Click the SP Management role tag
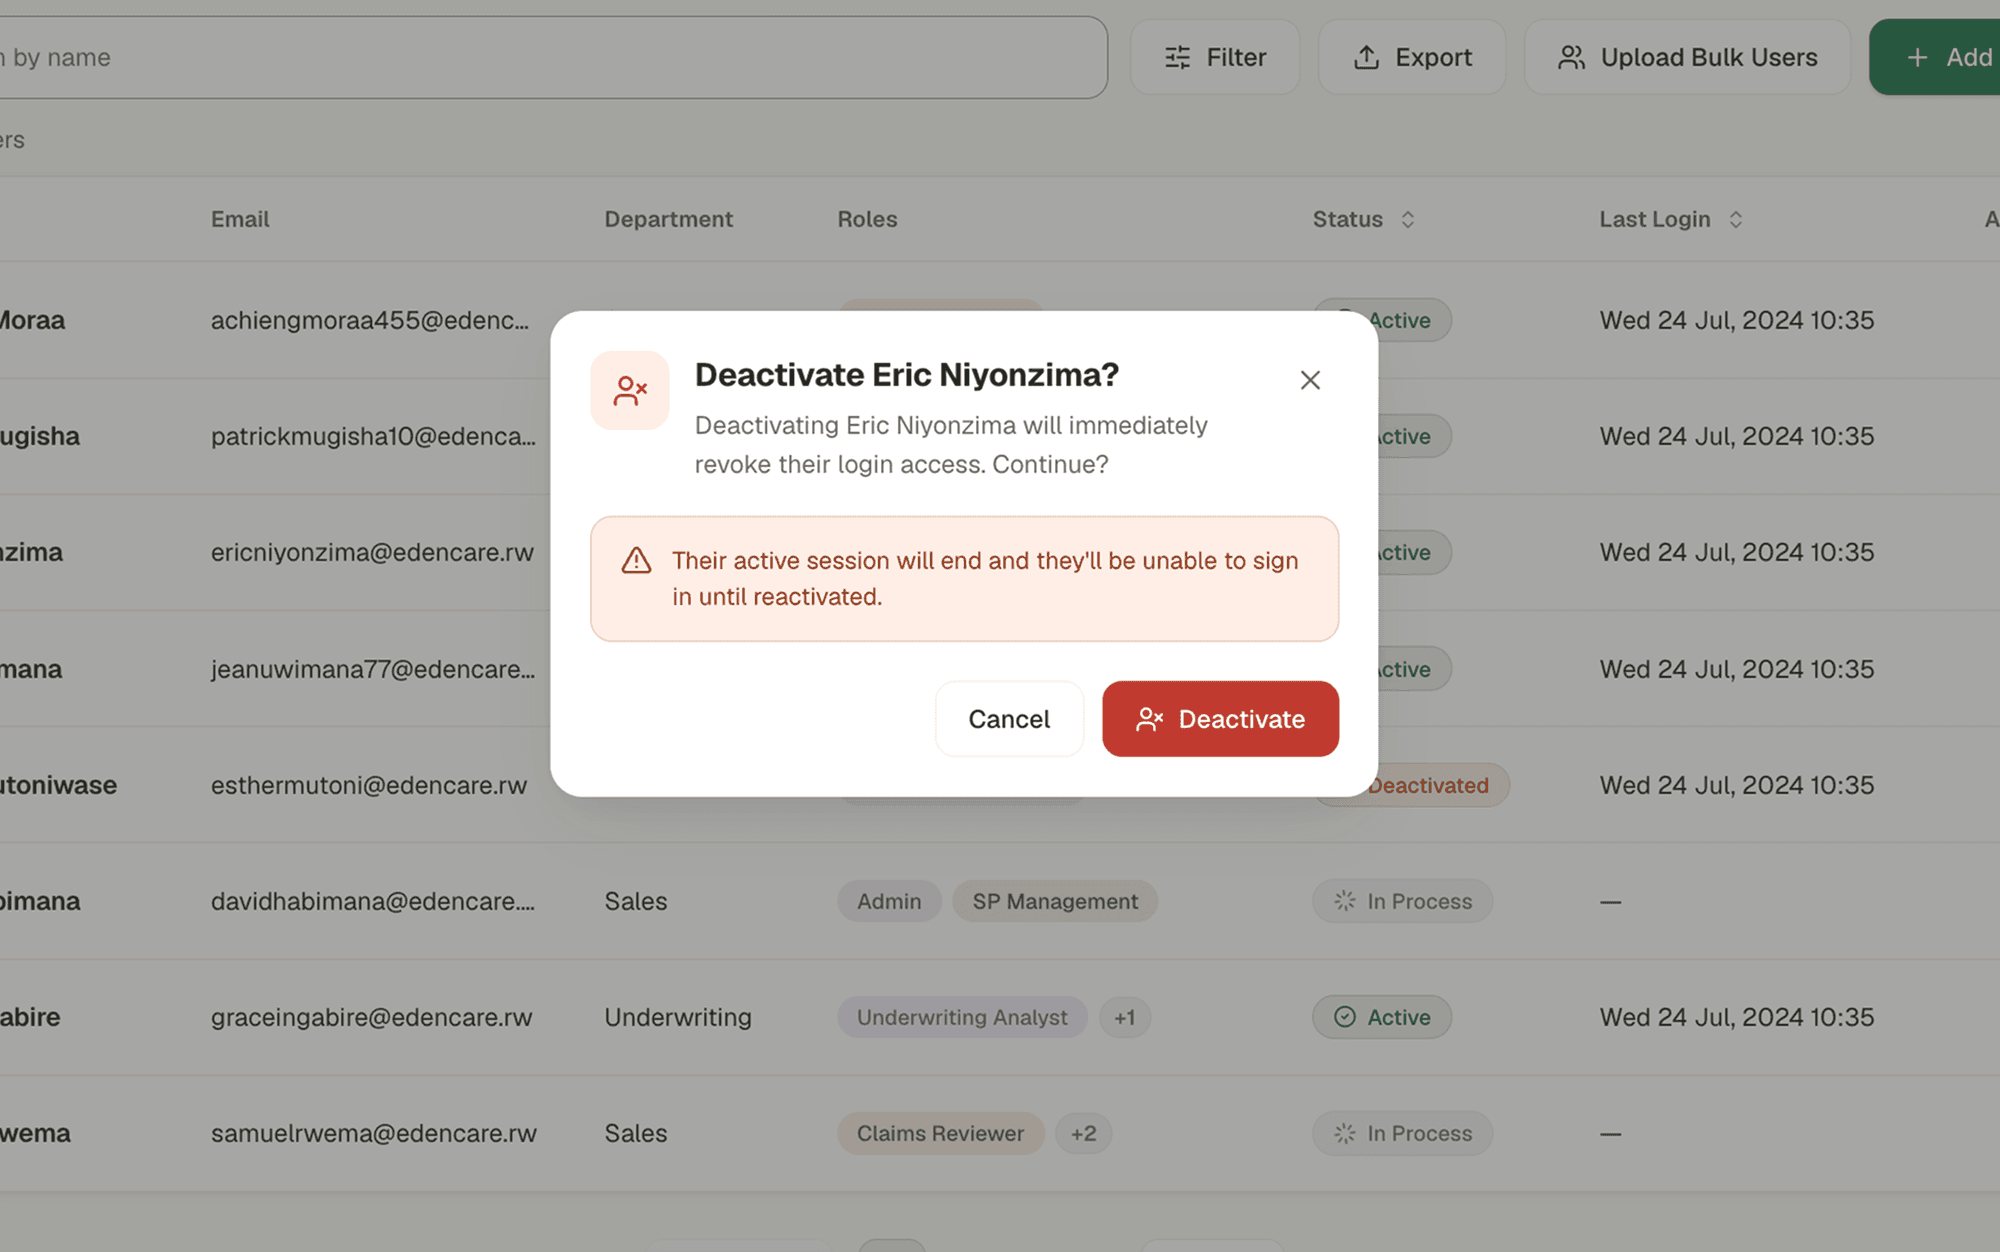 (x=1055, y=901)
